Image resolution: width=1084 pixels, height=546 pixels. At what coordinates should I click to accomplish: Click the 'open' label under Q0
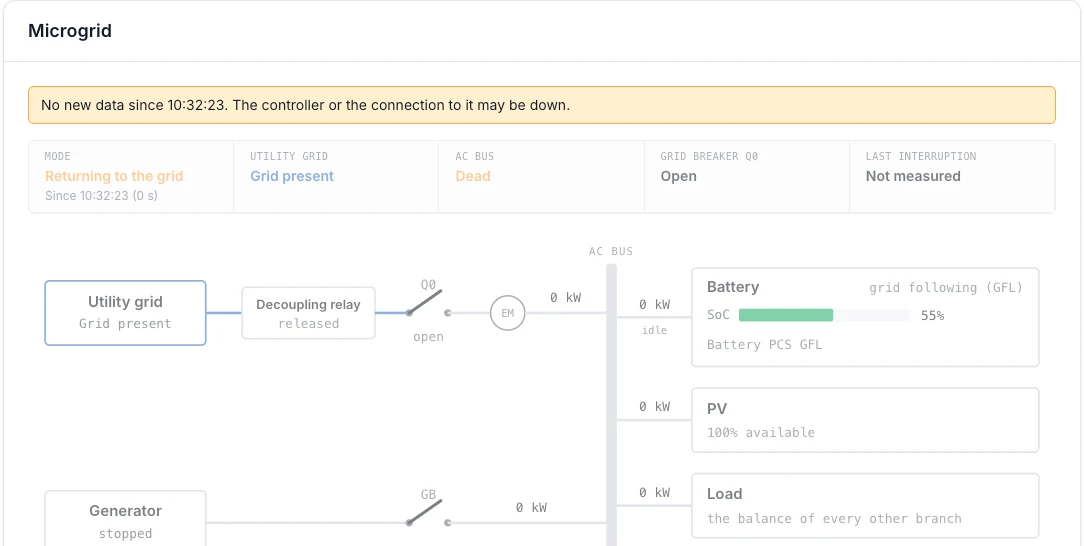[428, 337]
